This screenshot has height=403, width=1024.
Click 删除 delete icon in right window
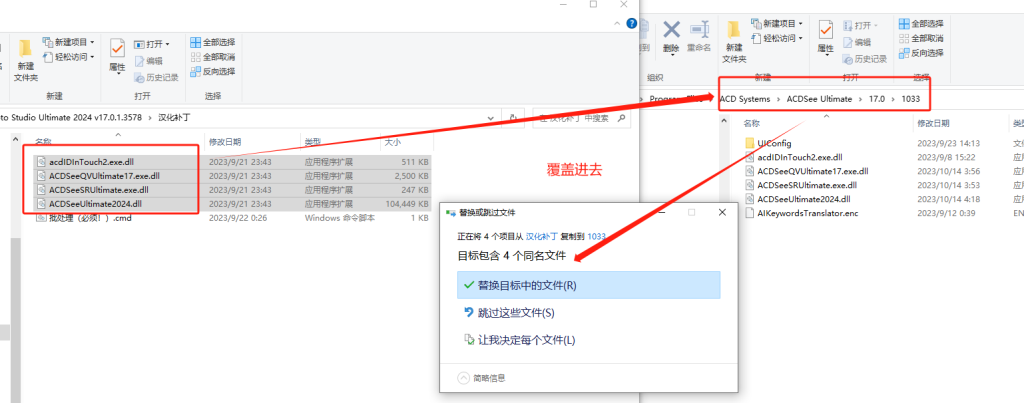pos(671,37)
